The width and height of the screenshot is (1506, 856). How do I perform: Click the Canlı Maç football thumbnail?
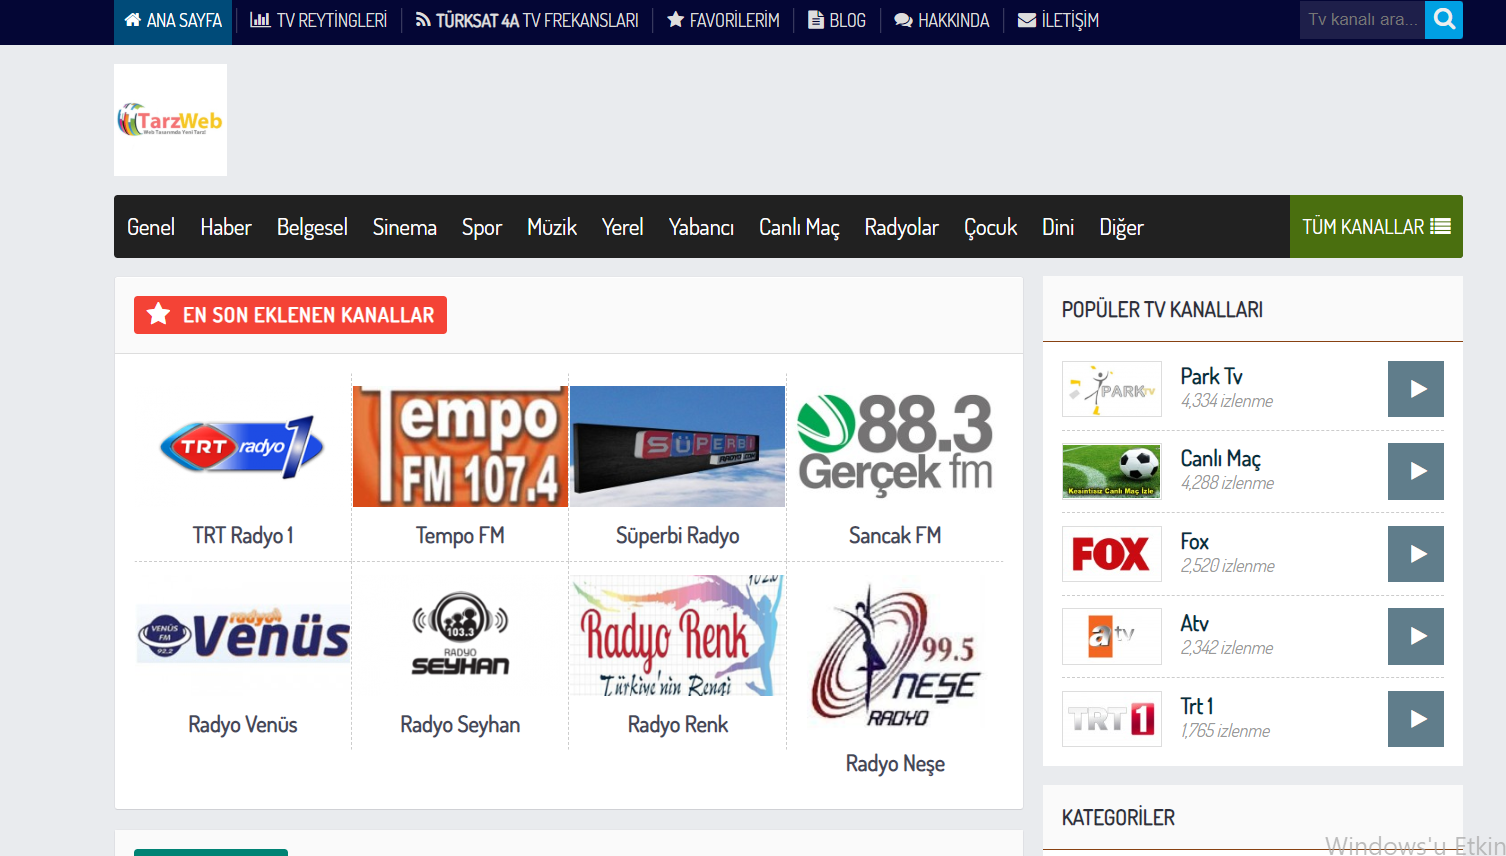coord(1112,471)
